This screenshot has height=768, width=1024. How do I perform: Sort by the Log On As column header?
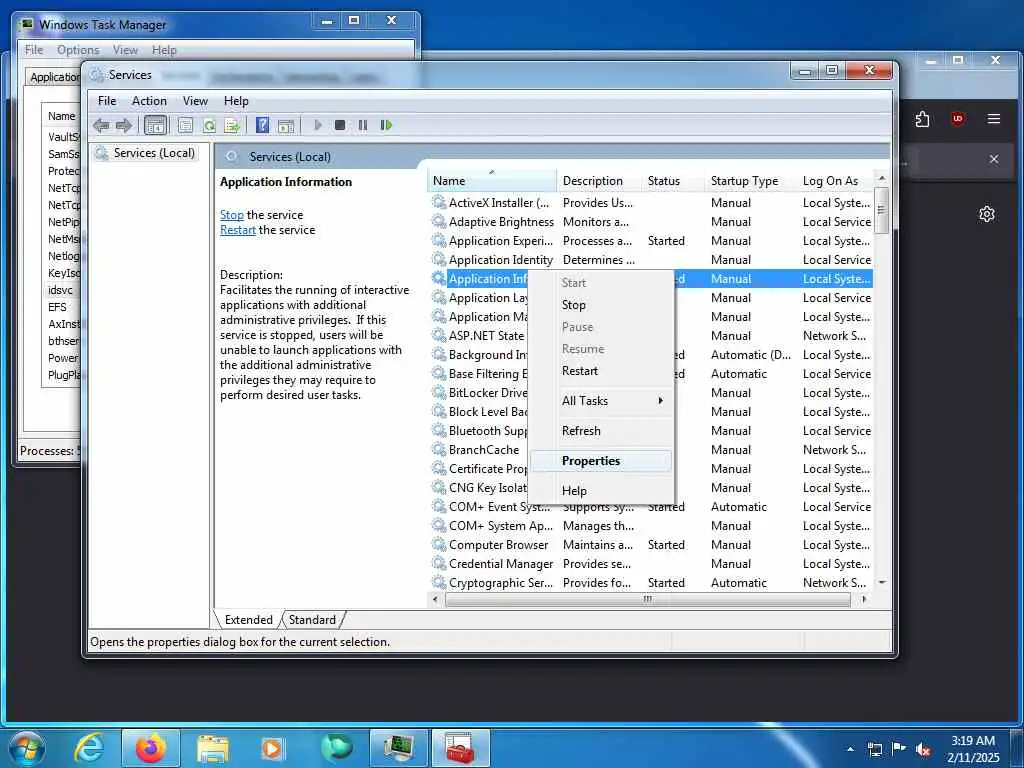tap(836, 181)
